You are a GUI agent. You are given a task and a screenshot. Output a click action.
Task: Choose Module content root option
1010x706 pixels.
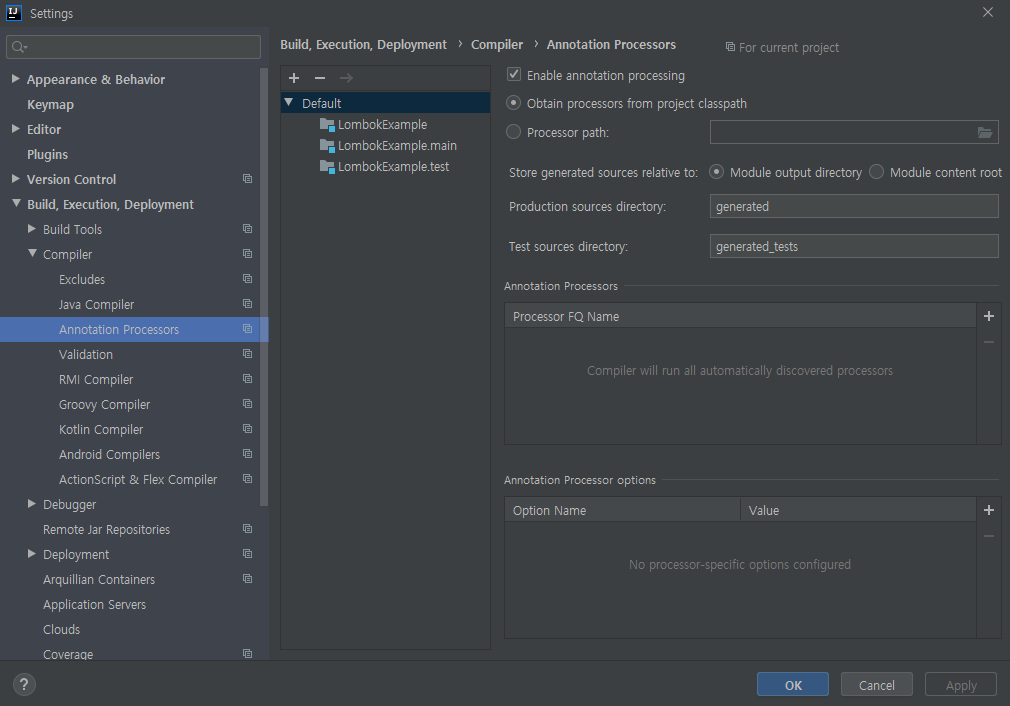click(x=877, y=172)
